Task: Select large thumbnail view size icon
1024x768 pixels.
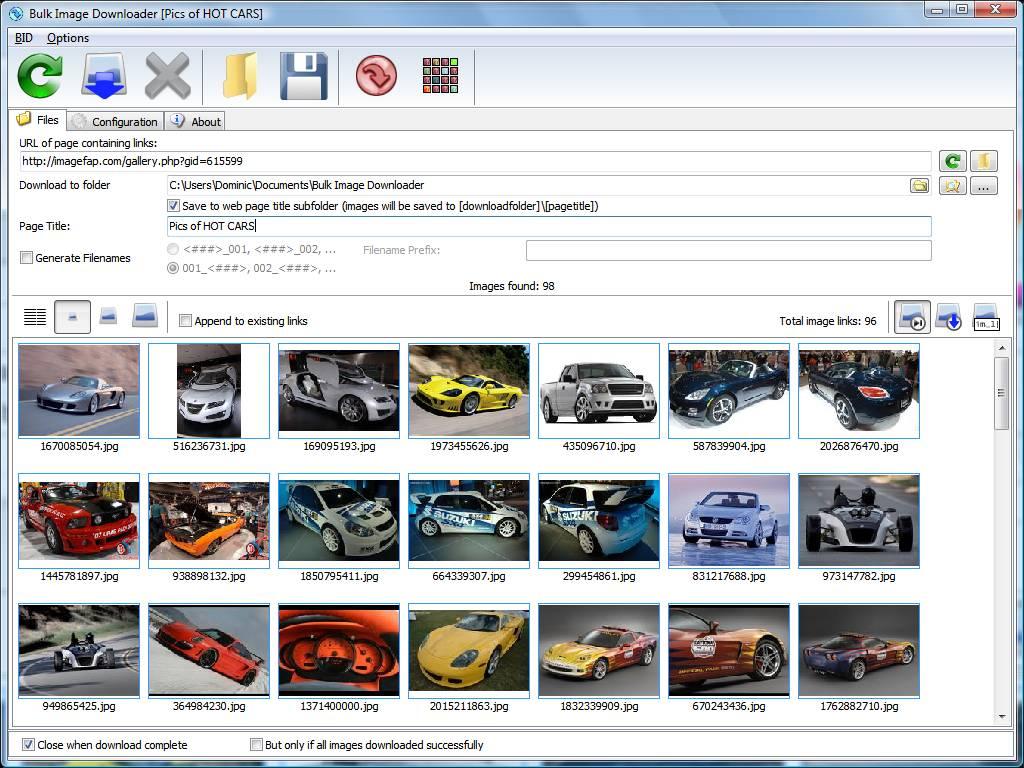Action: coord(145,316)
